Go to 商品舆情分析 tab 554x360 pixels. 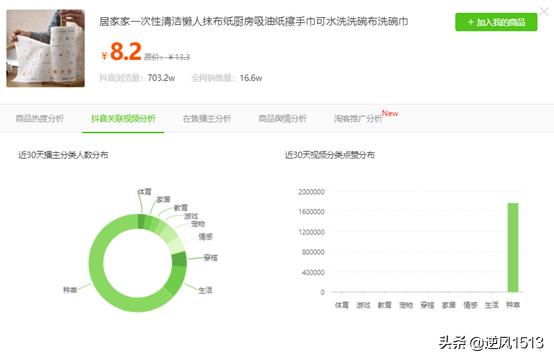coord(282,118)
